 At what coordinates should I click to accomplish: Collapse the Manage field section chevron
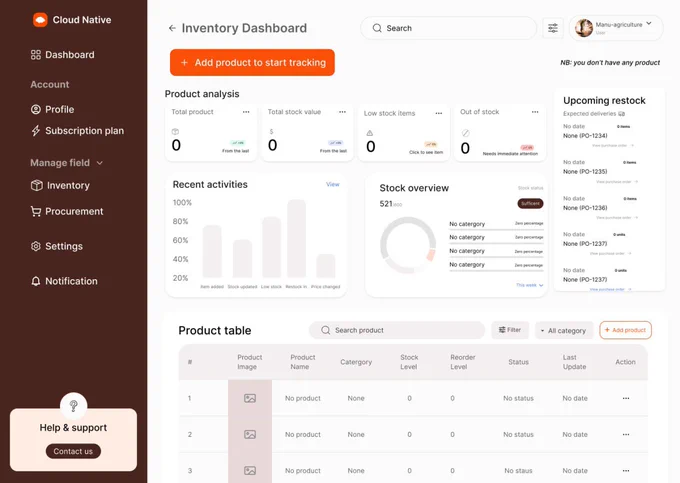pyautogui.click(x=100, y=163)
